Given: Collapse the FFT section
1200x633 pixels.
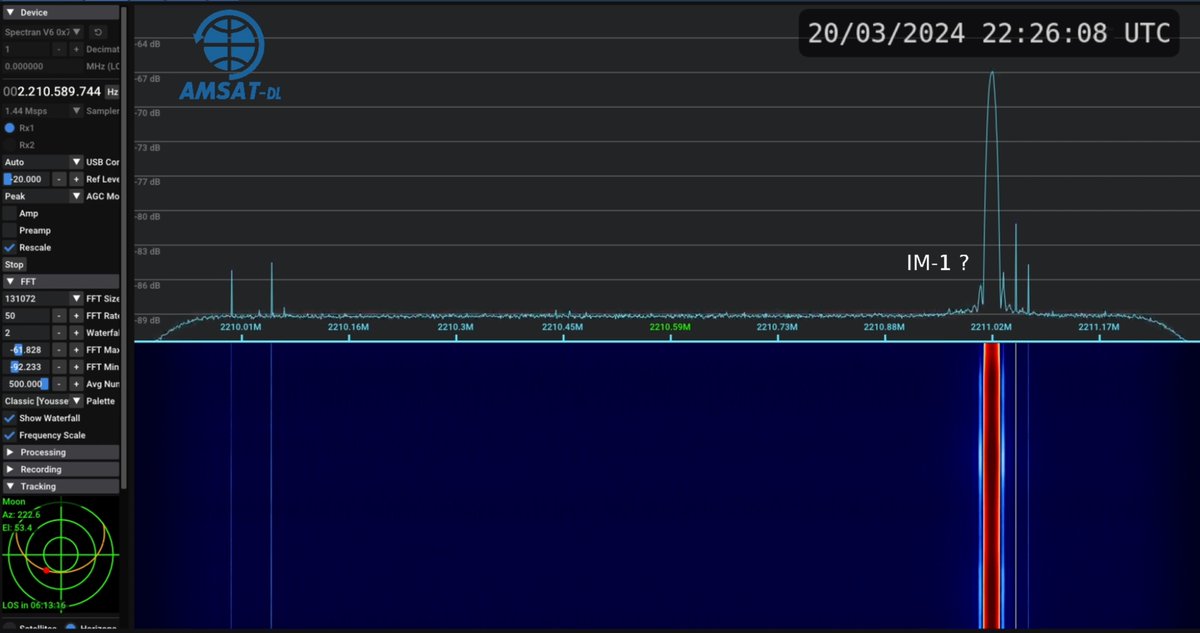Looking at the screenshot, I should (60, 282).
